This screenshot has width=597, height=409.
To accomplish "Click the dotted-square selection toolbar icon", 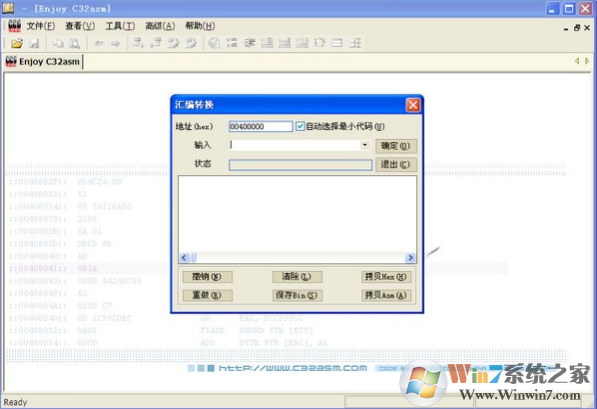I will [320, 43].
